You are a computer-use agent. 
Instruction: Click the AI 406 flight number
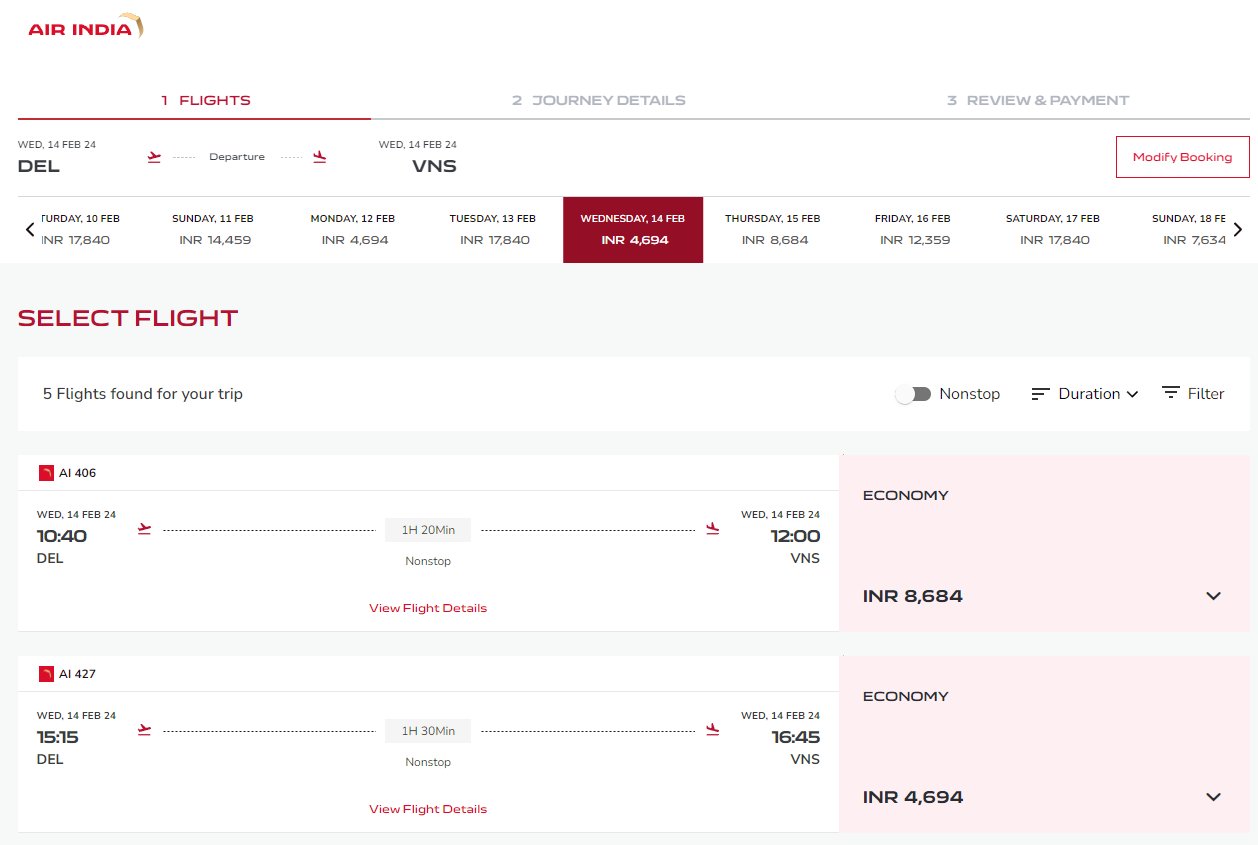tap(78, 473)
